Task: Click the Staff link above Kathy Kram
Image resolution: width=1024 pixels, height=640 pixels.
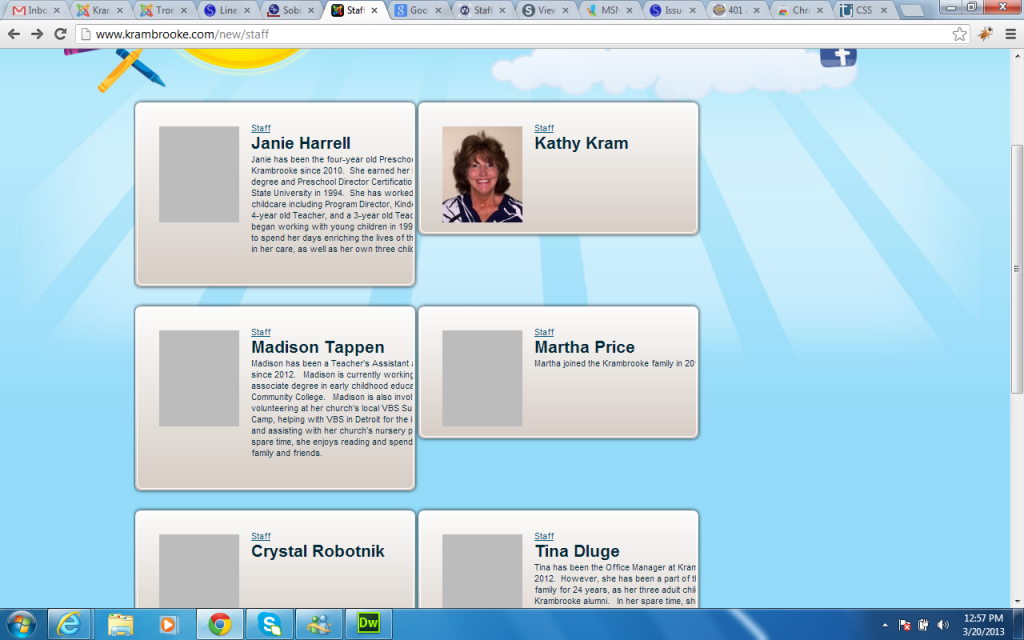Action: [544, 128]
